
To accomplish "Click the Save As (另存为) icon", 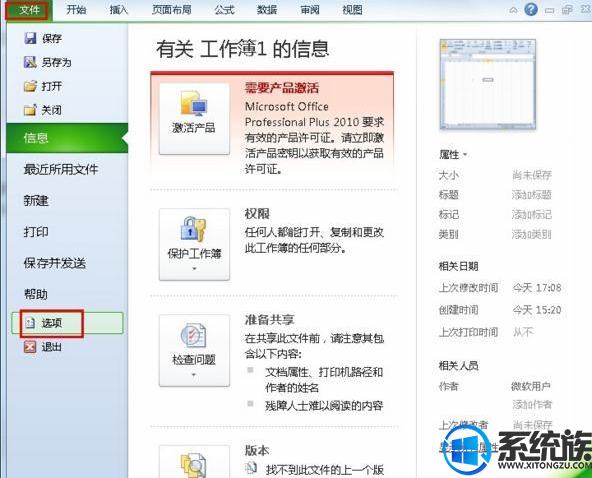I will (x=30, y=62).
